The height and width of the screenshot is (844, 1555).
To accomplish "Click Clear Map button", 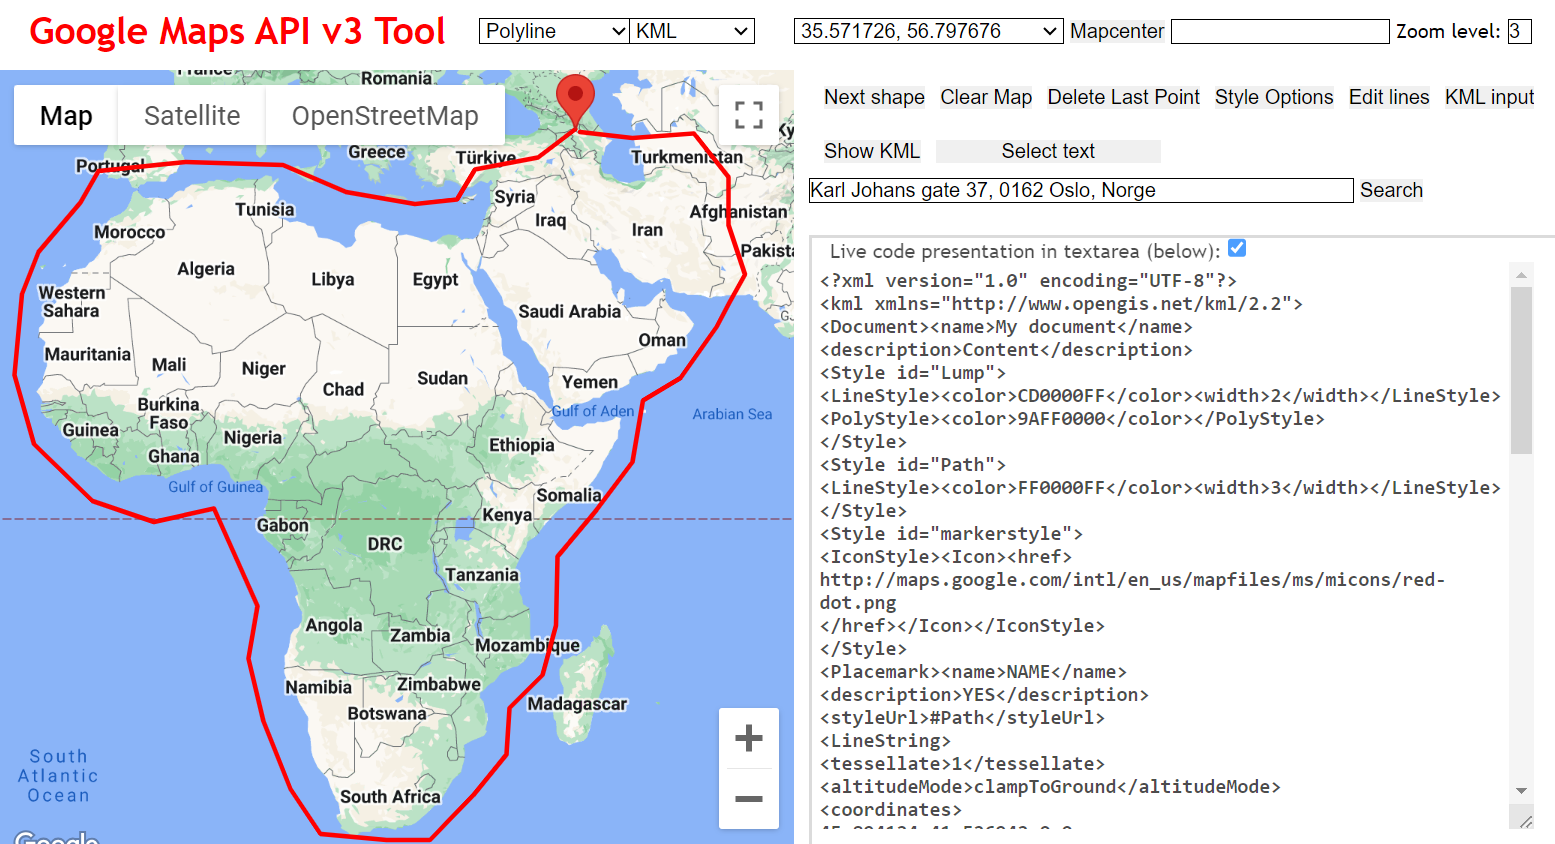I will (x=986, y=97).
